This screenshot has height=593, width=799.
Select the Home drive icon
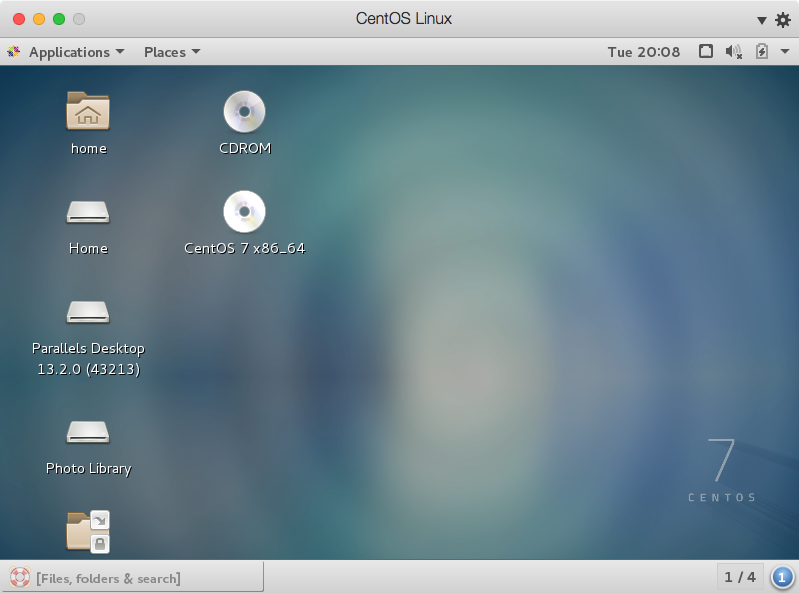[88, 212]
